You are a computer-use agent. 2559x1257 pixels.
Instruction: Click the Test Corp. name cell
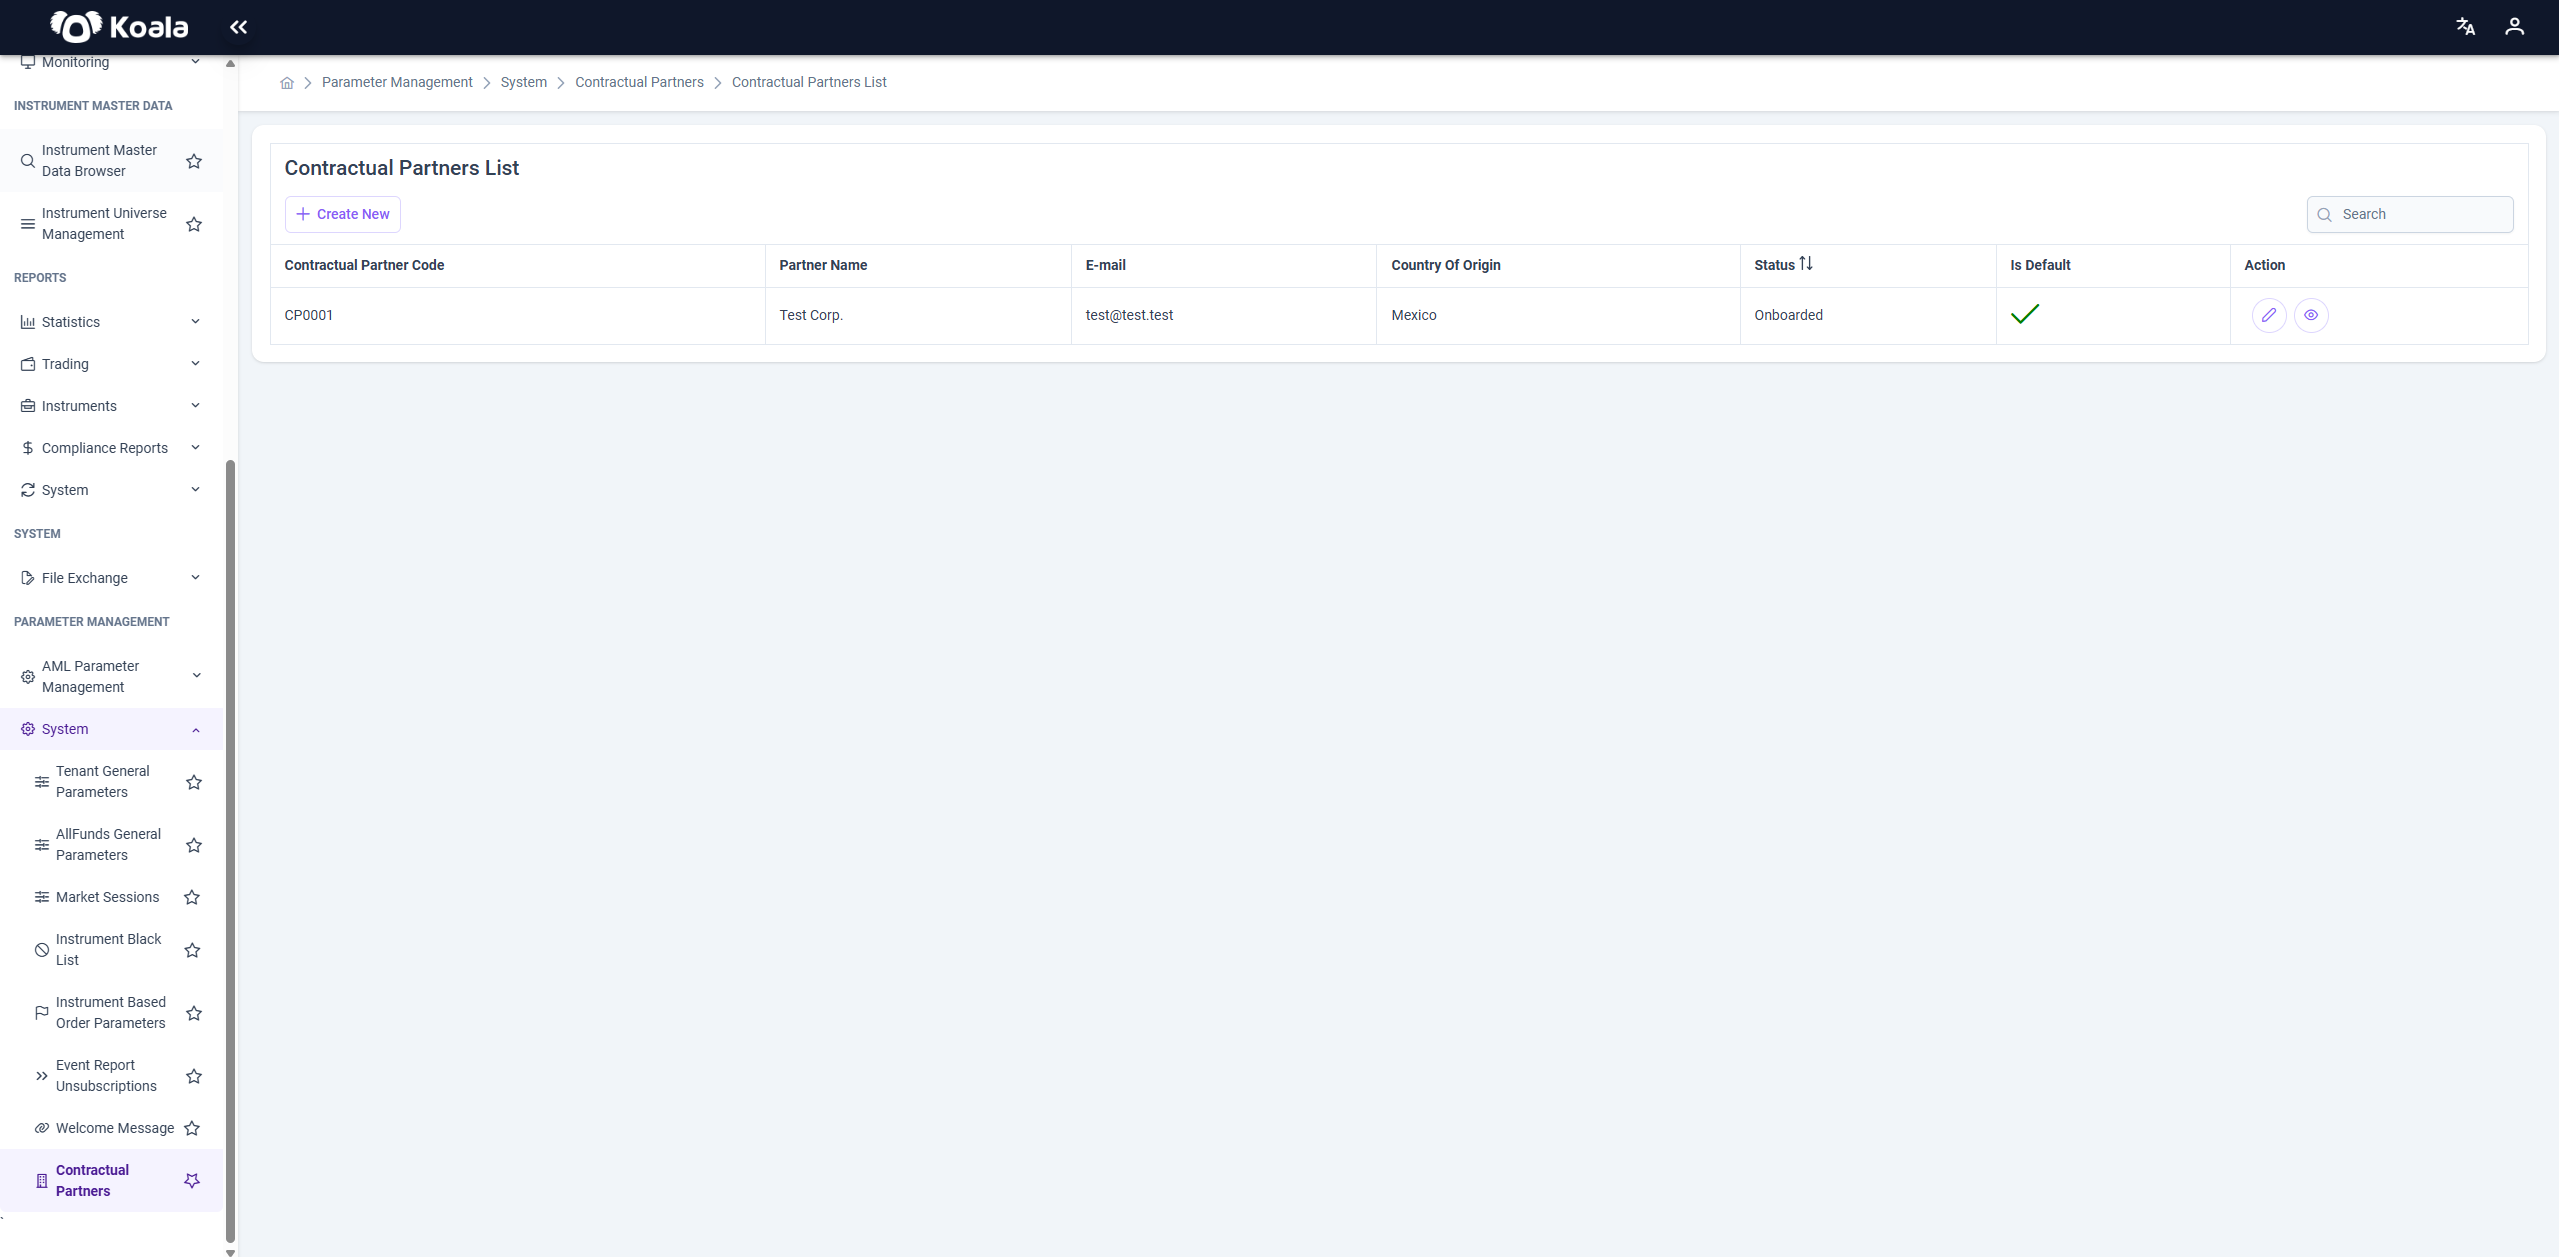(x=918, y=316)
